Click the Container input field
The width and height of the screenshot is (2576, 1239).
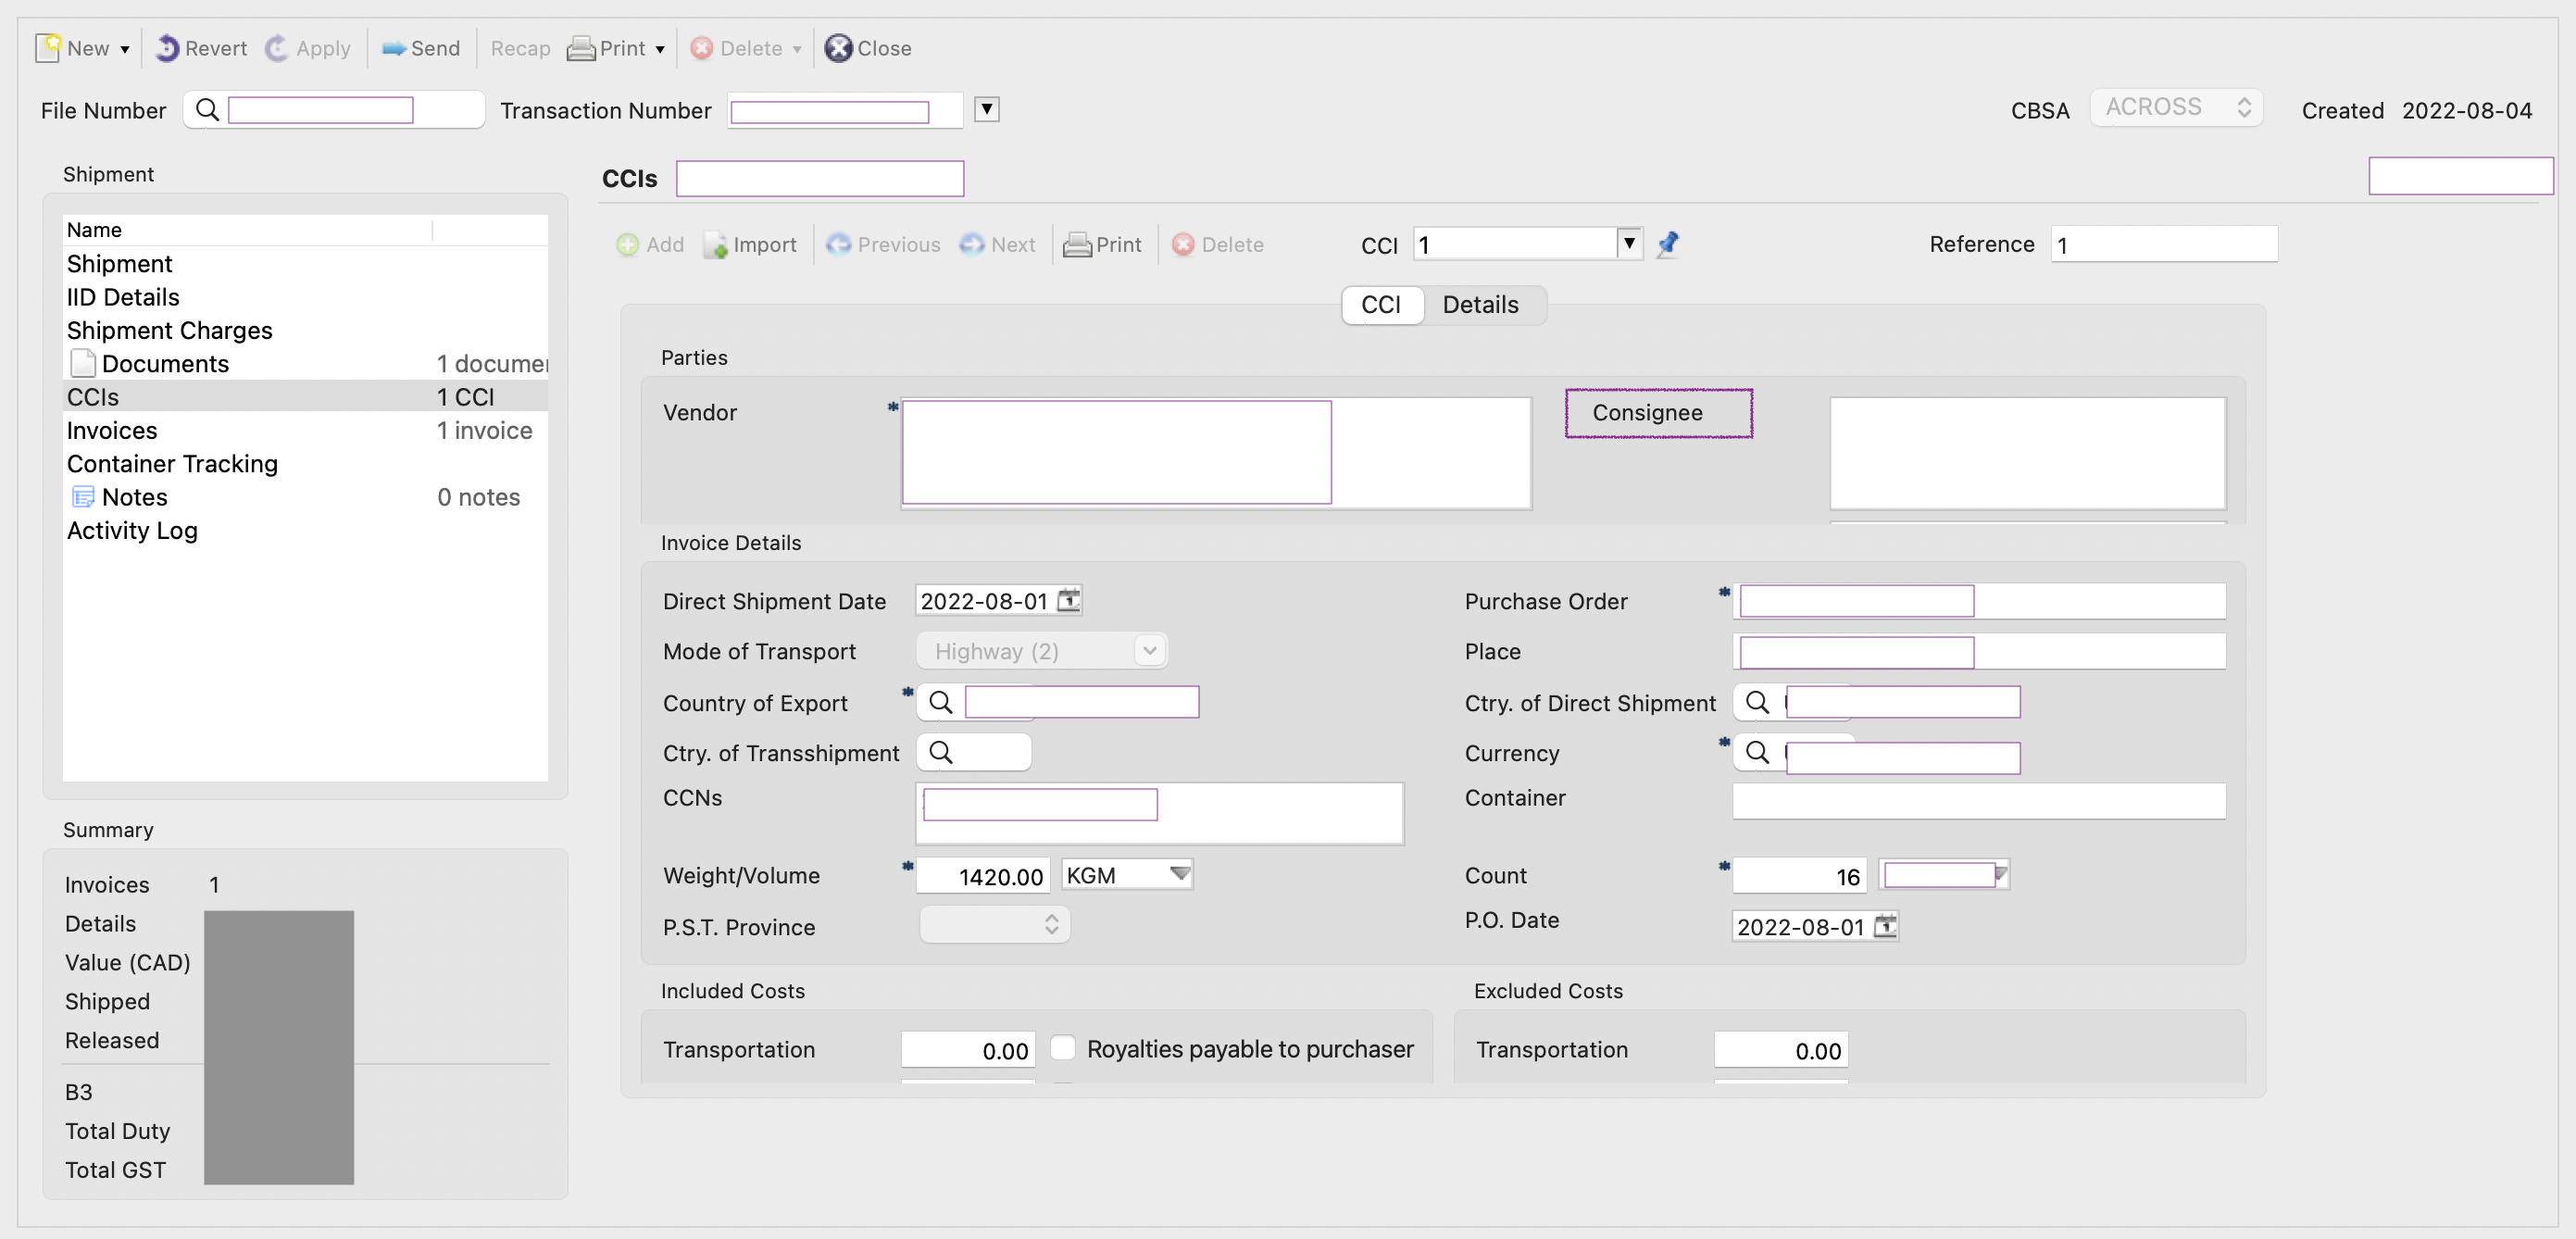(x=1979, y=801)
